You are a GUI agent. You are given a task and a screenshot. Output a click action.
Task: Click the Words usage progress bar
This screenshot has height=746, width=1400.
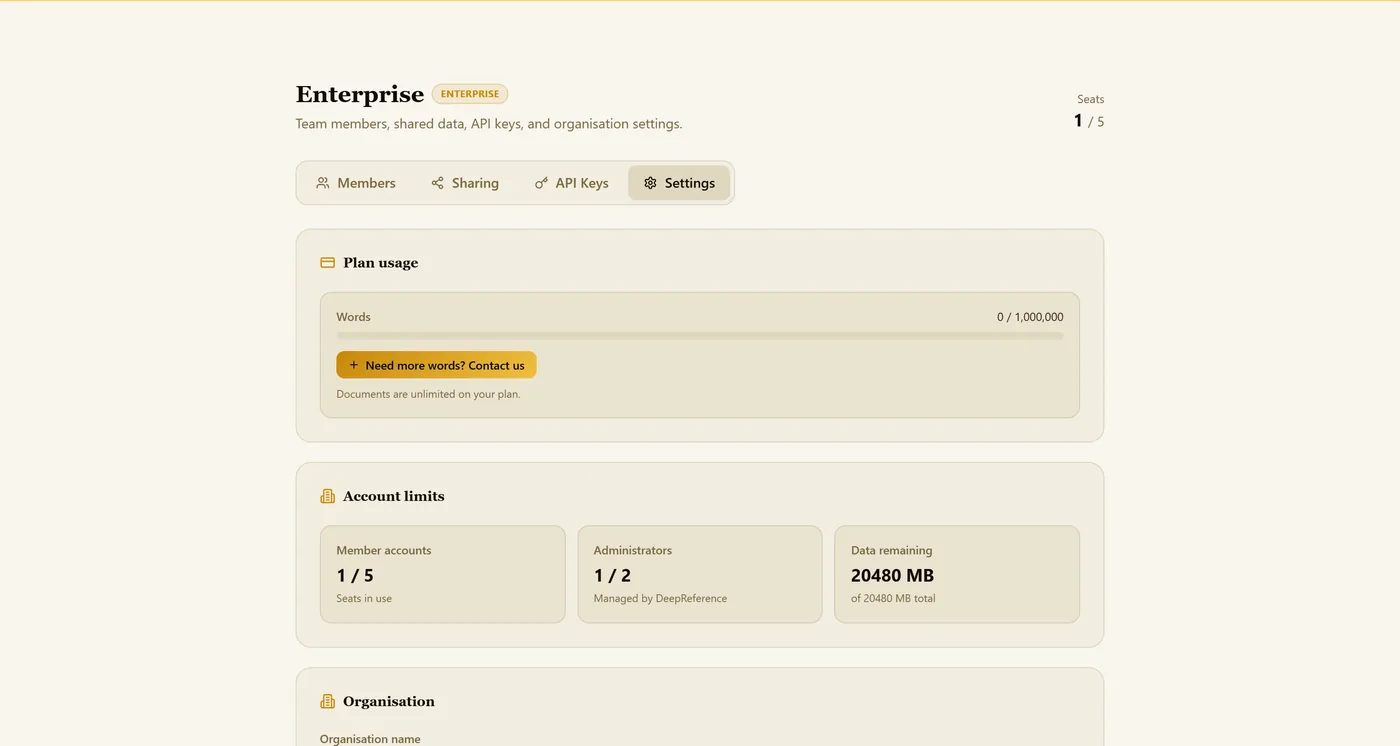(700, 336)
